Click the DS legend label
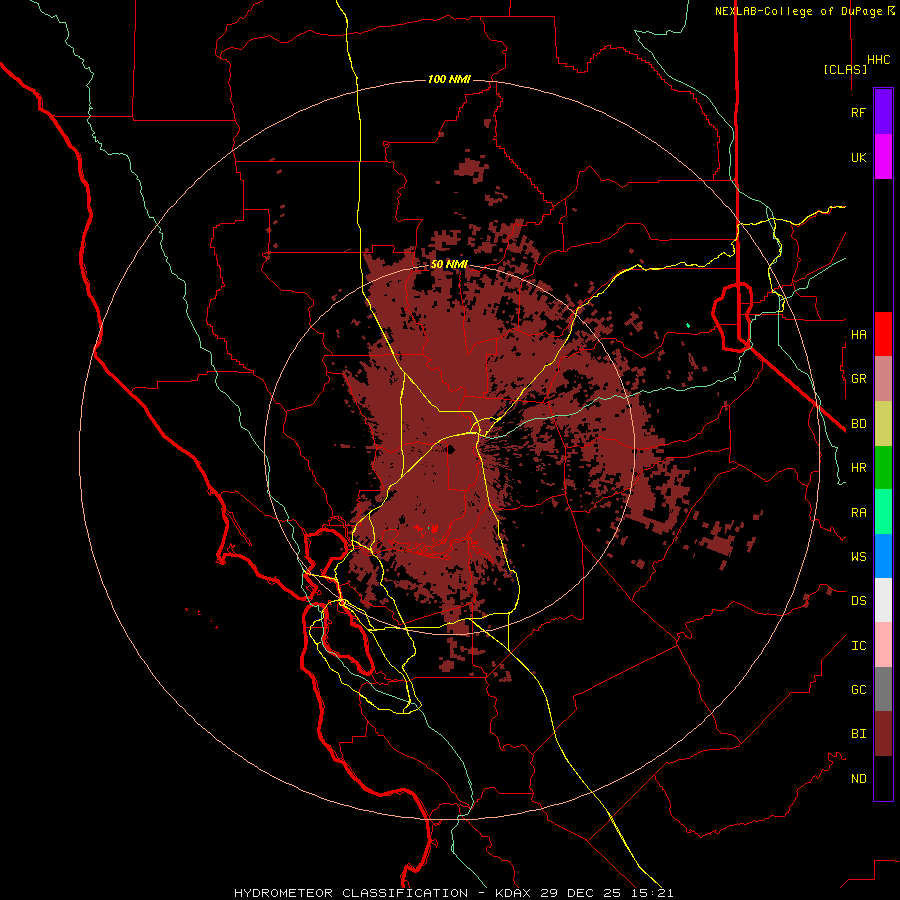Screen dimensions: 900x900 point(858,600)
